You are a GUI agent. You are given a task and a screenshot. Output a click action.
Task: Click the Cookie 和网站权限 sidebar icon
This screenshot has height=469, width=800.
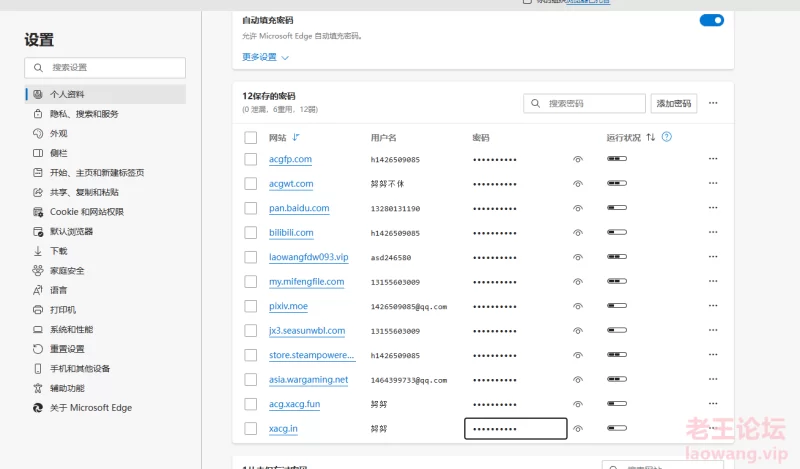click(38, 212)
